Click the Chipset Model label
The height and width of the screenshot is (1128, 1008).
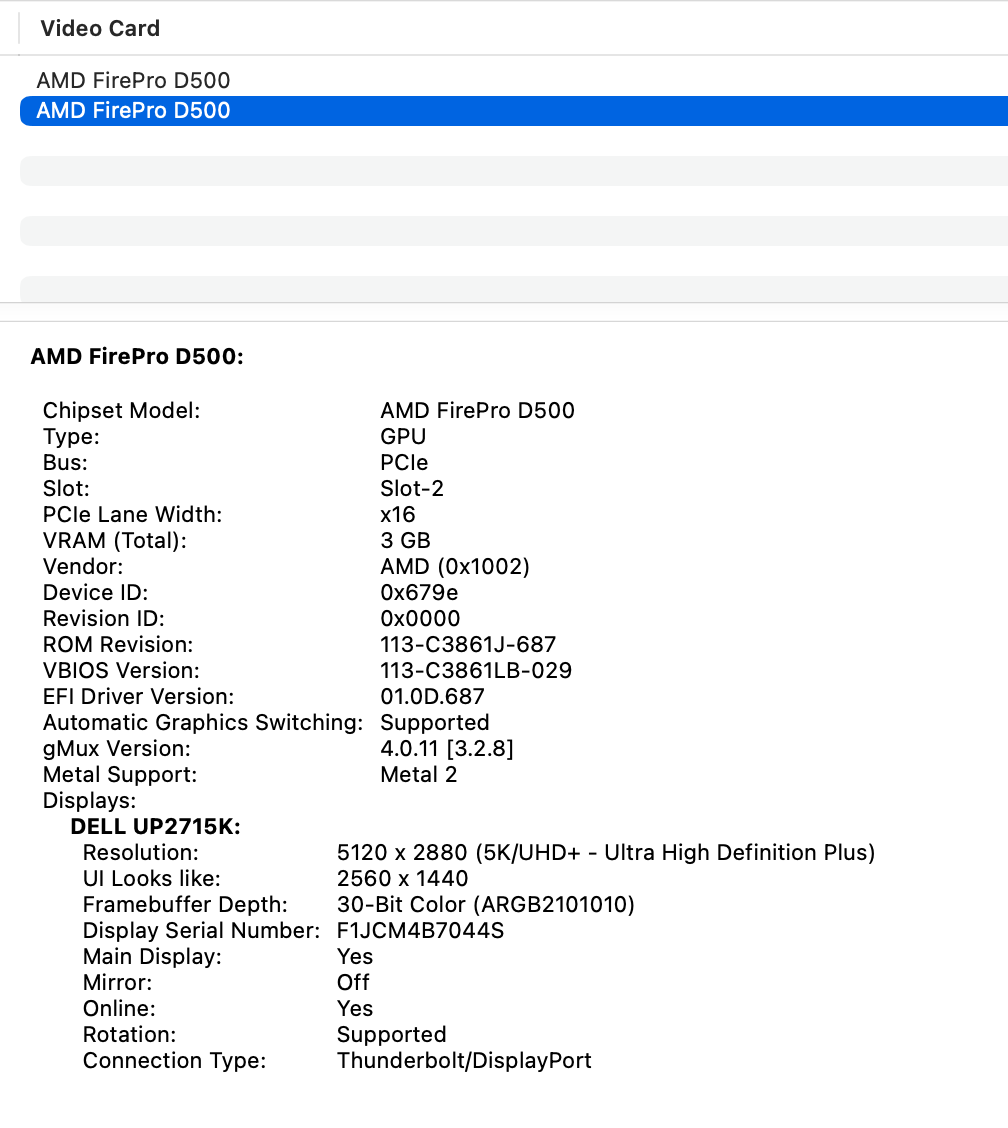click(122, 411)
